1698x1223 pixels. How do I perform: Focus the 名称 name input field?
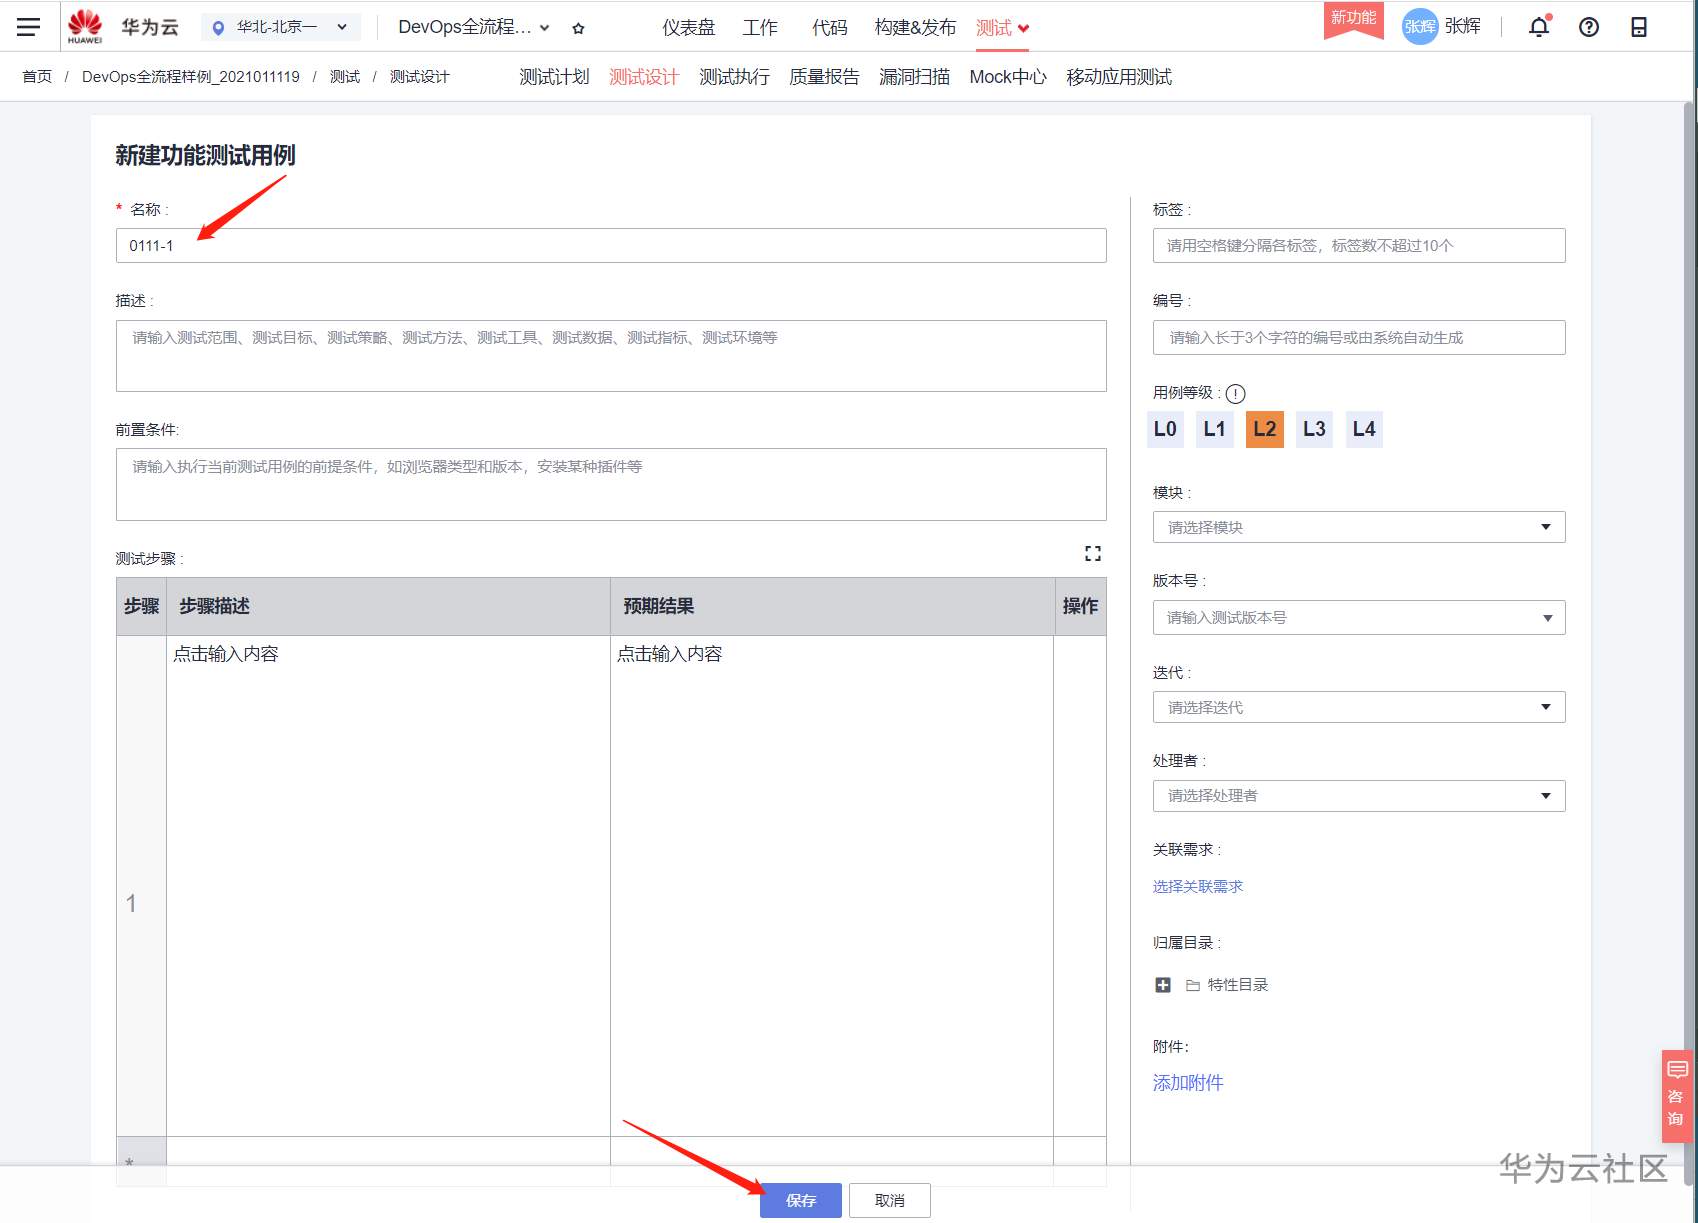point(611,246)
